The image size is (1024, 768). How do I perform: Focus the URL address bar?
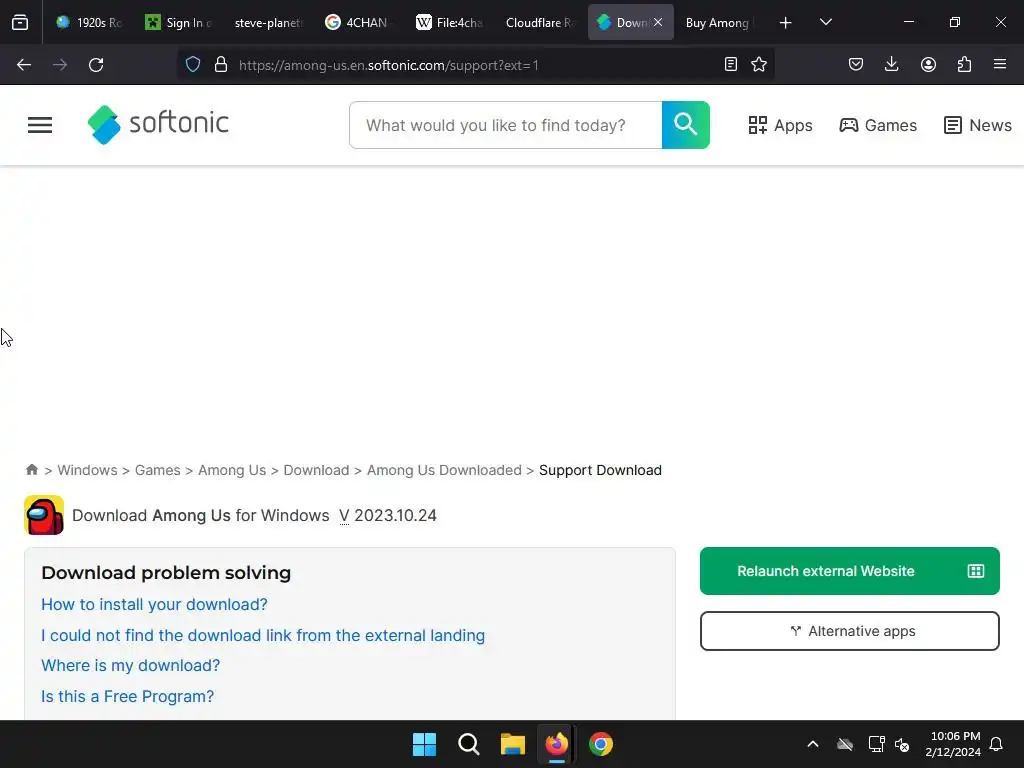click(477, 65)
